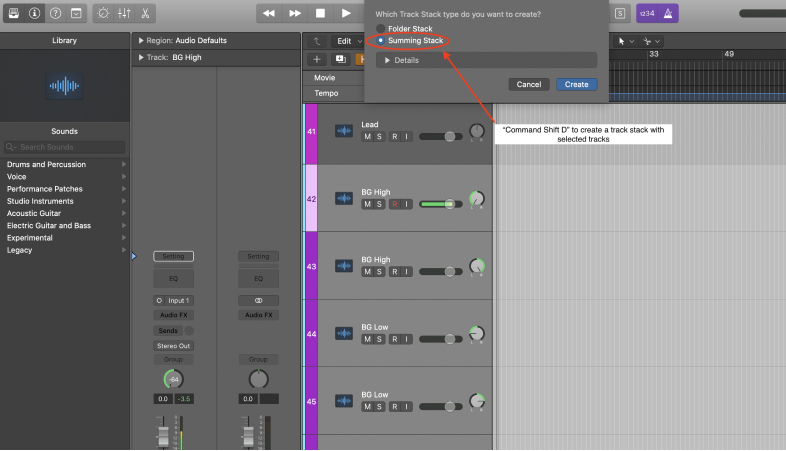The height and width of the screenshot is (451, 786).
Task: Click the Library audio waveform icon
Action: 64,86
